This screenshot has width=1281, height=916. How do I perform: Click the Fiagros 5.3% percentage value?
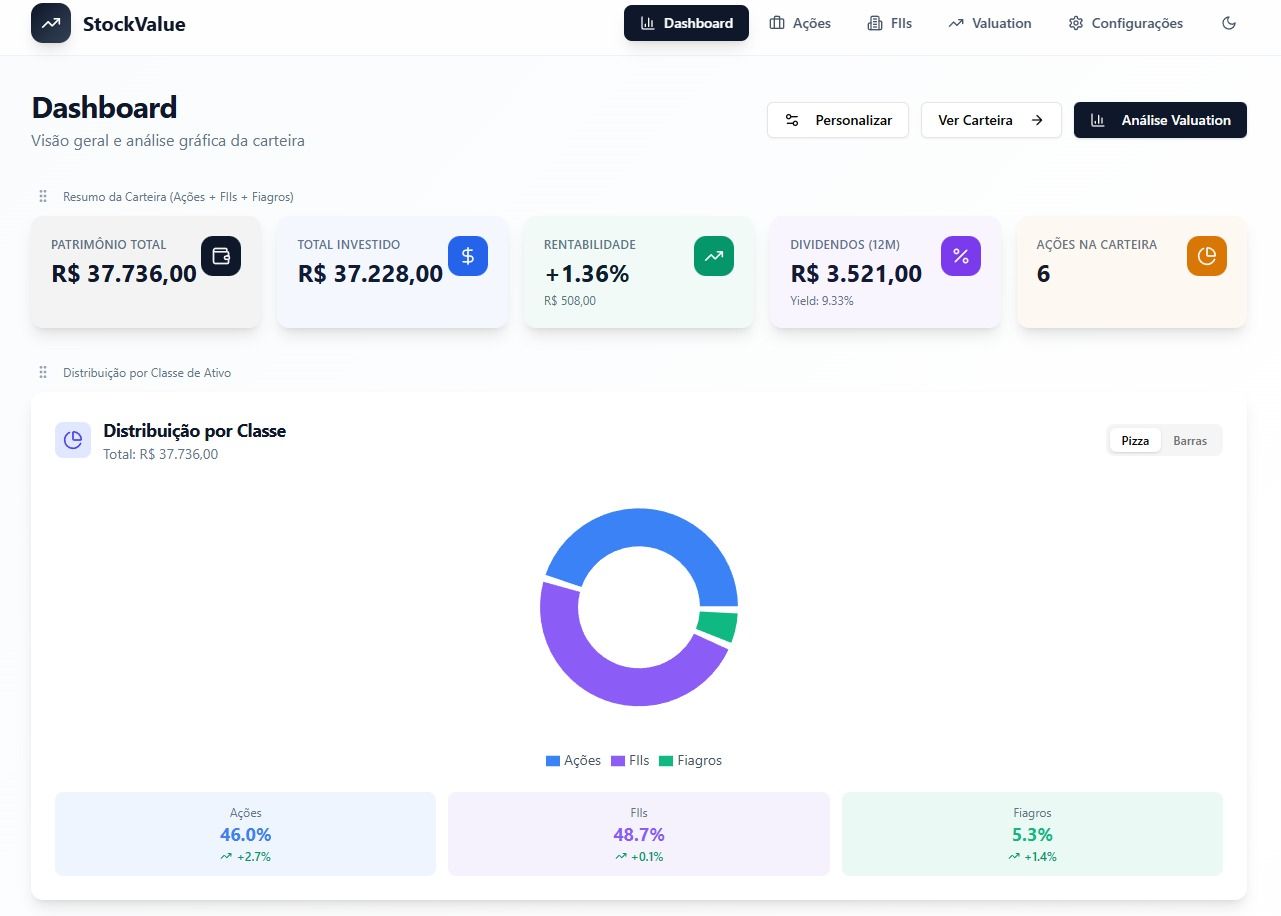(x=1032, y=834)
